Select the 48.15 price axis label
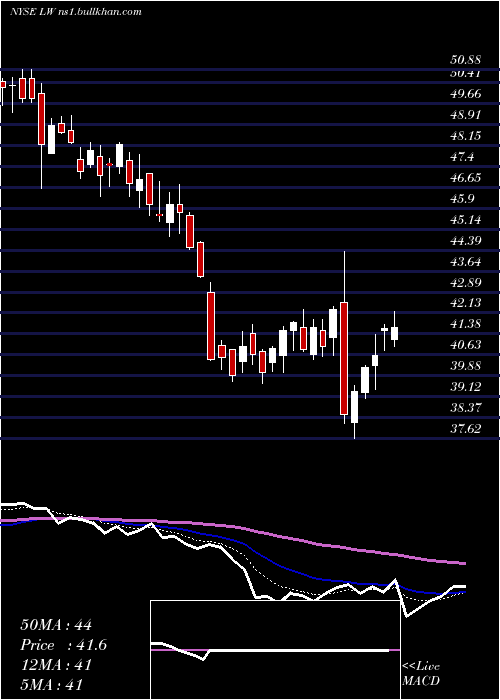Viewport: 500px width, 700px height. point(465,136)
